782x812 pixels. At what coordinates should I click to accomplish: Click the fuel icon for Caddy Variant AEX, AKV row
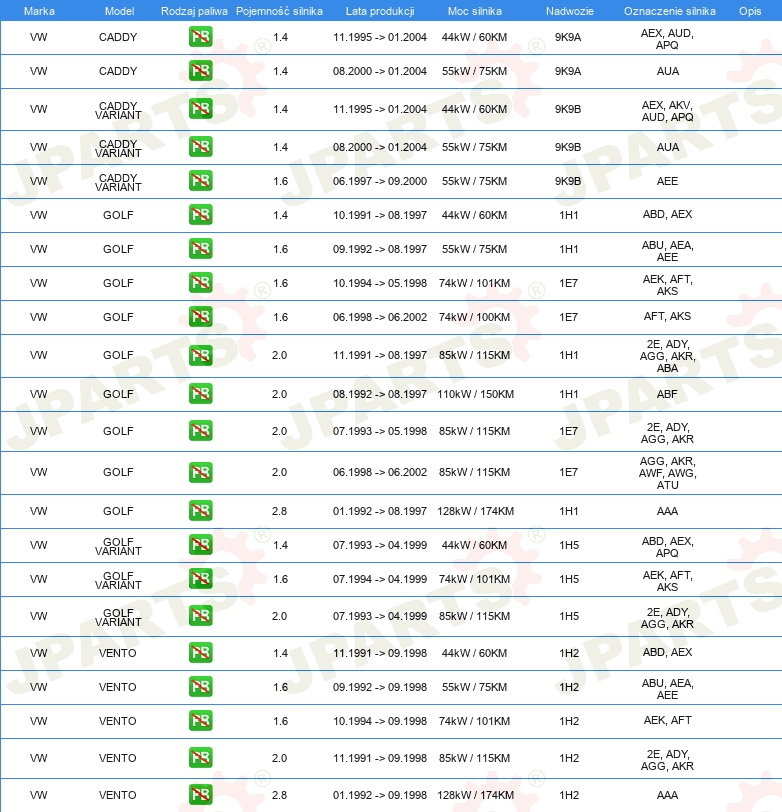(x=200, y=109)
